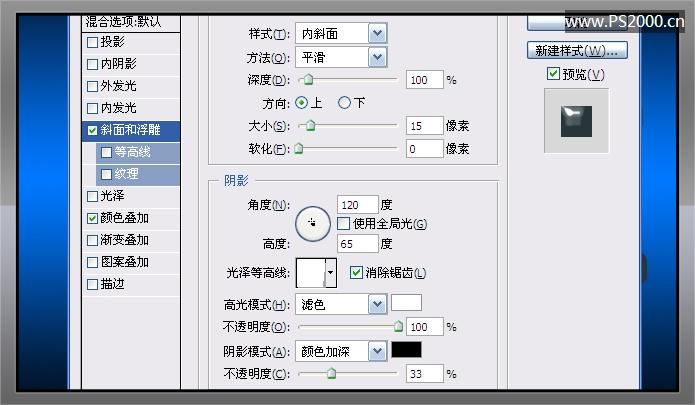Click the 软化 value field 0
Image resolution: width=695 pixels, height=405 pixels.
coord(425,149)
